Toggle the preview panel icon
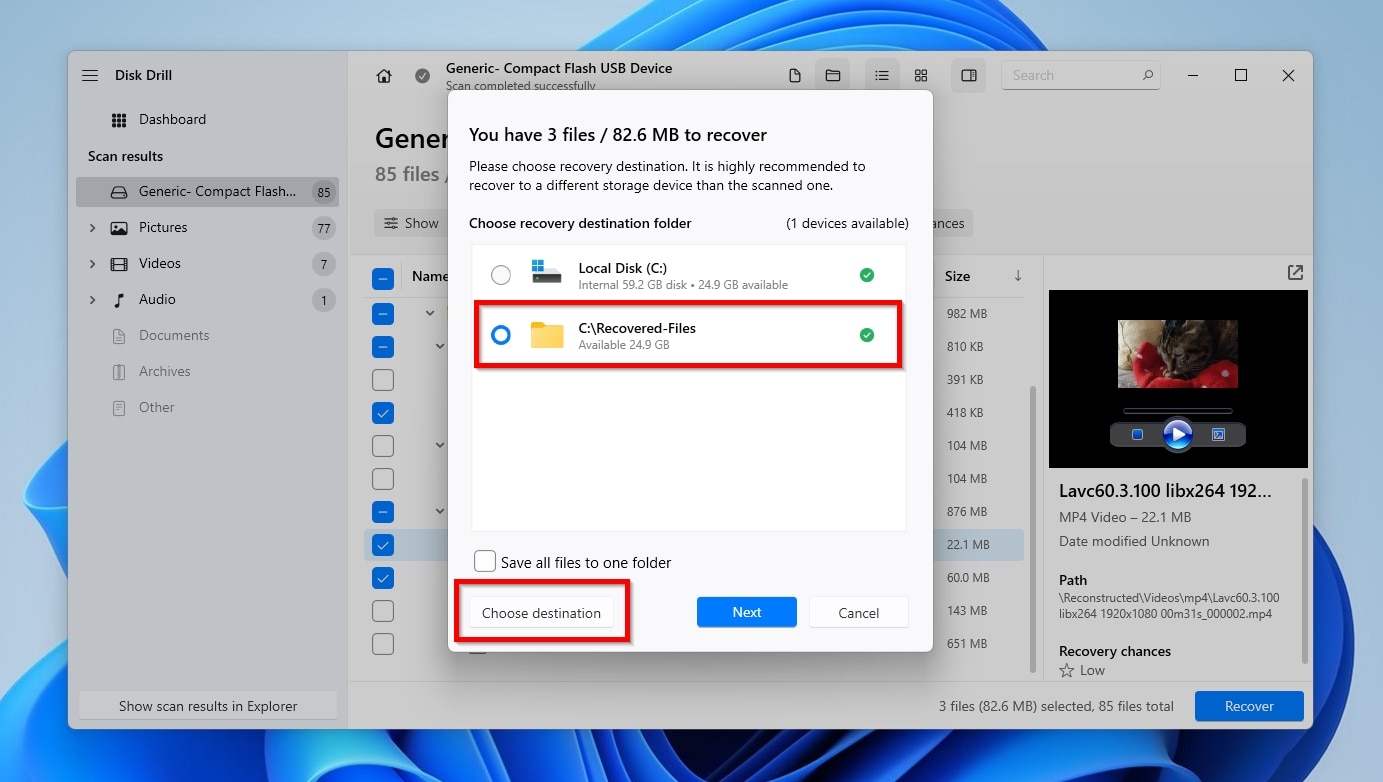This screenshot has height=782, width=1383. (968, 75)
